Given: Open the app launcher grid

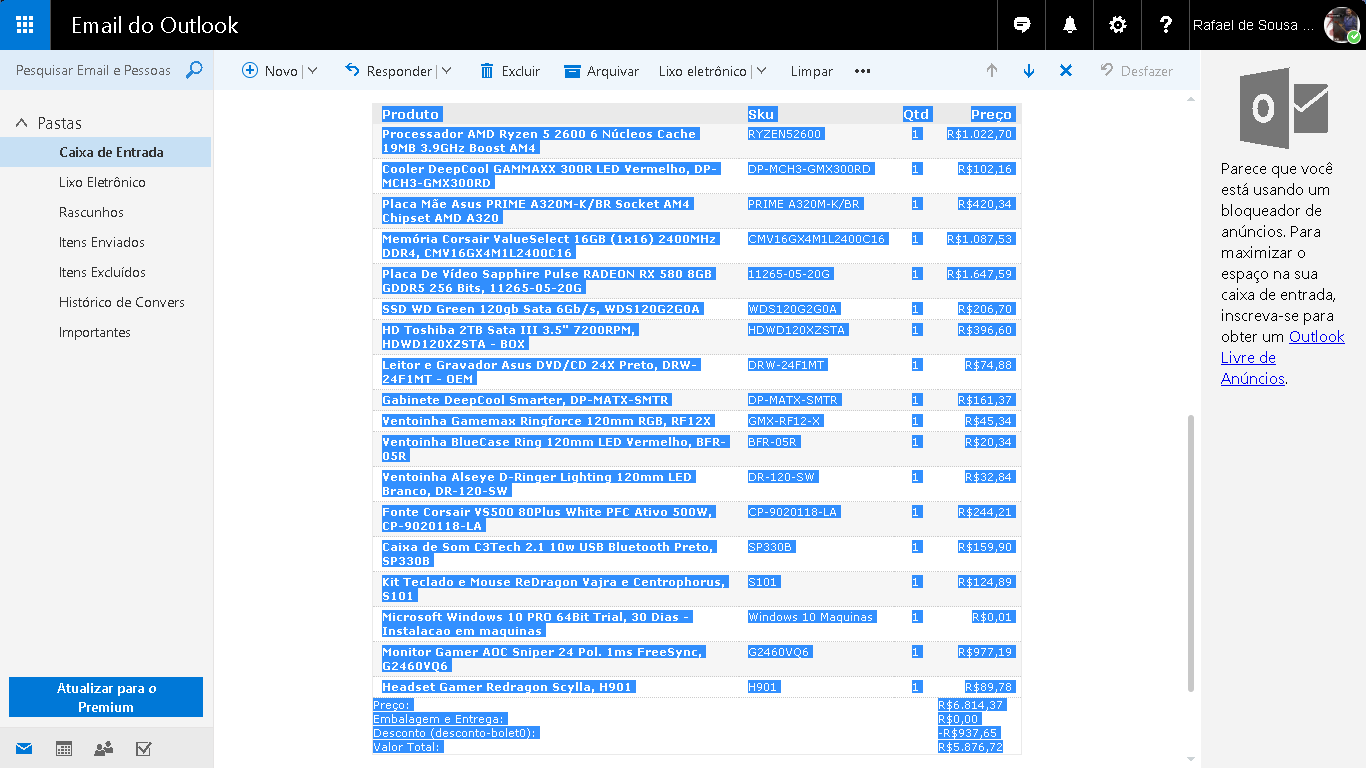Looking at the screenshot, I should pyautogui.click(x=25, y=25).
